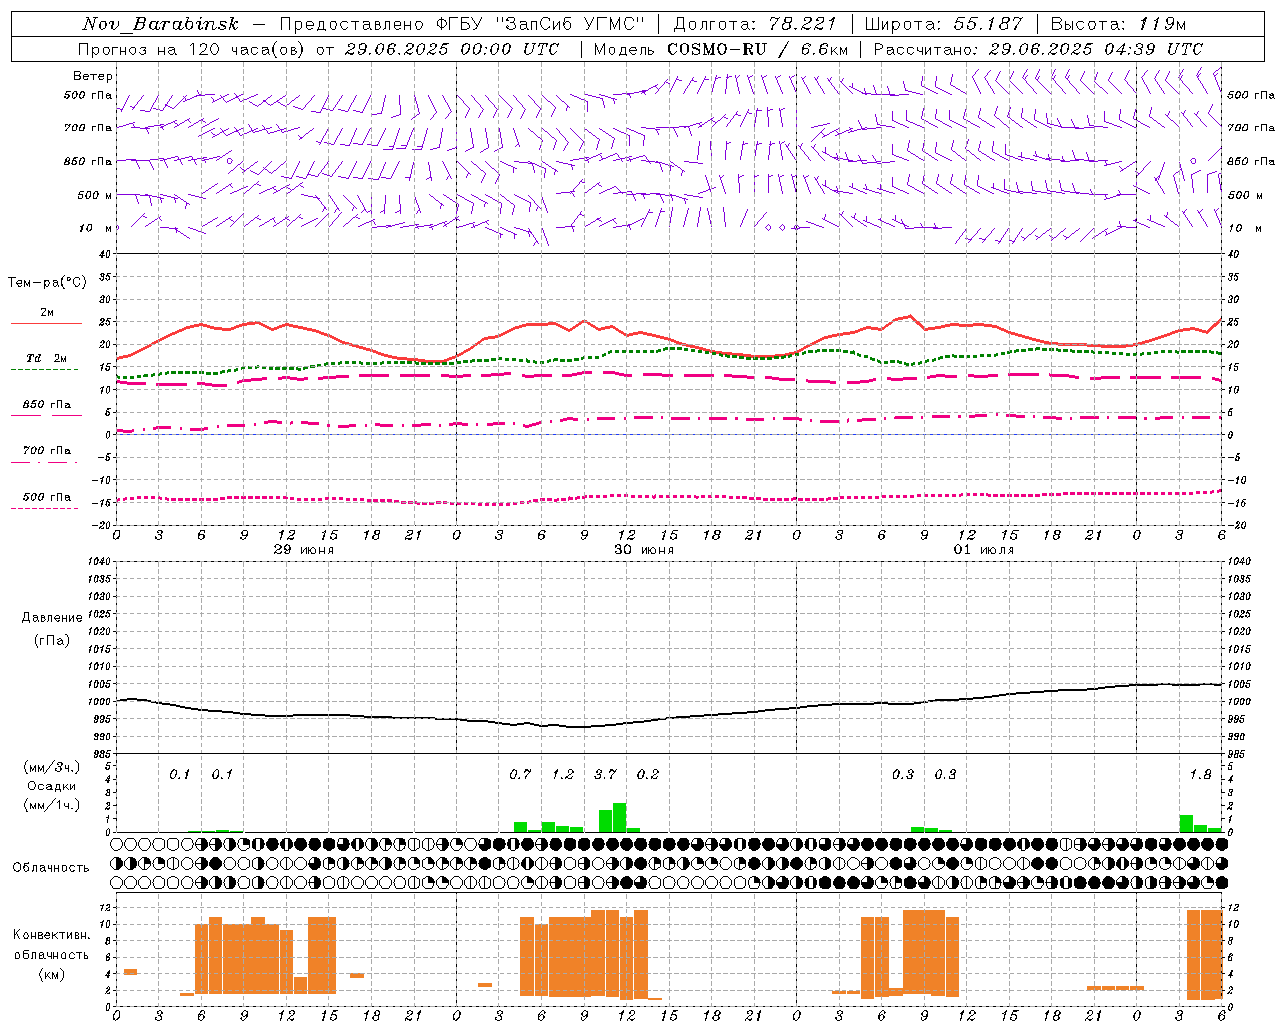Click the 'Широта: 55.187' header value
Viewport: 1280px width, 1024px height.
pyautogui.click(x=944, y=24)
